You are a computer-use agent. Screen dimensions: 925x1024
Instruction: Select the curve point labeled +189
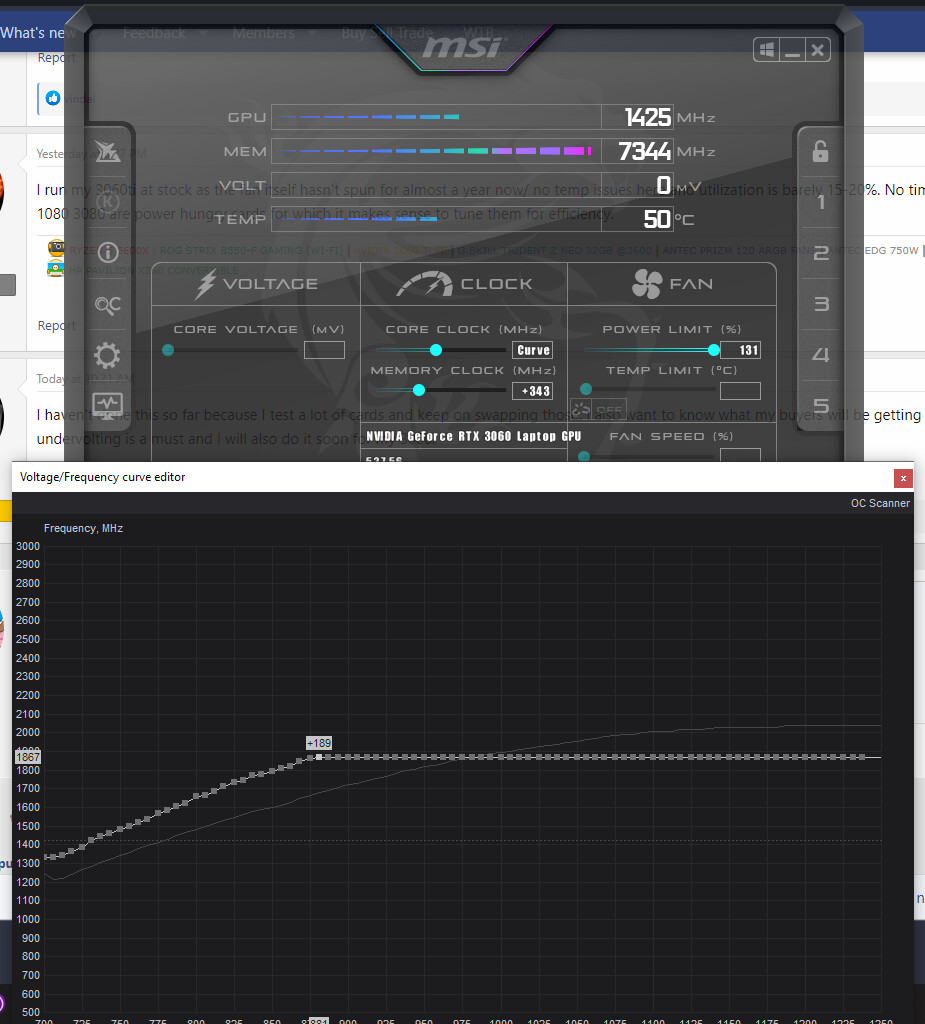coord(319,757)
